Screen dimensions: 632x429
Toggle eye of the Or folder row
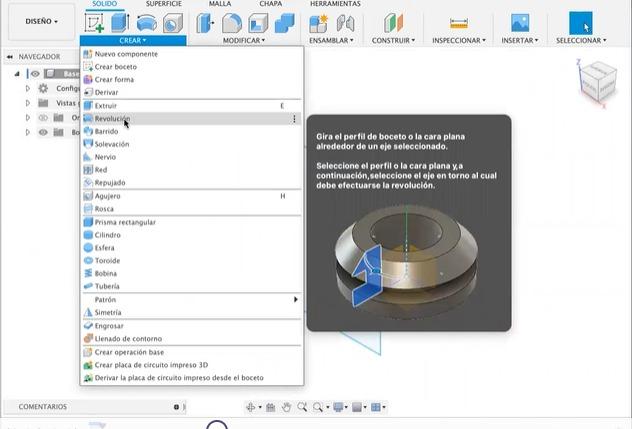[43, 118]
